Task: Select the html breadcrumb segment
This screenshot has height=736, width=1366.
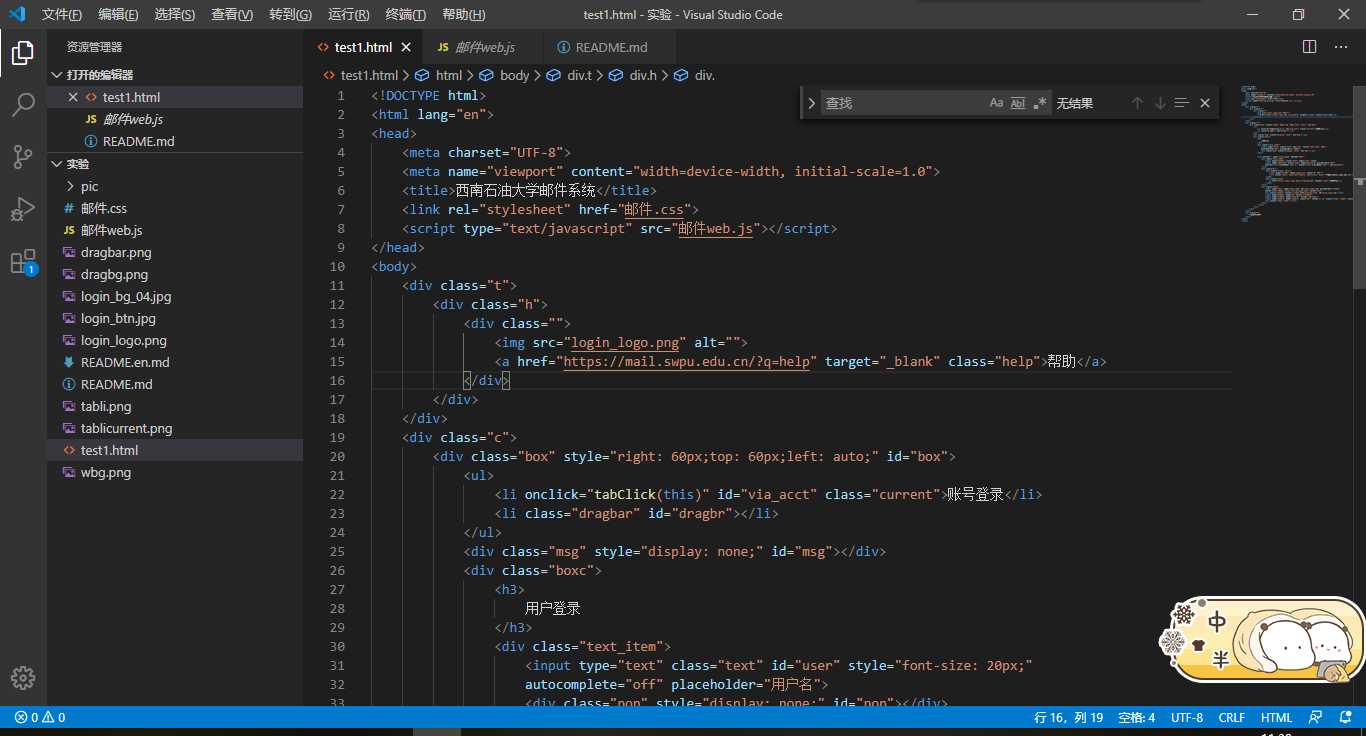Action: [440, 75]
